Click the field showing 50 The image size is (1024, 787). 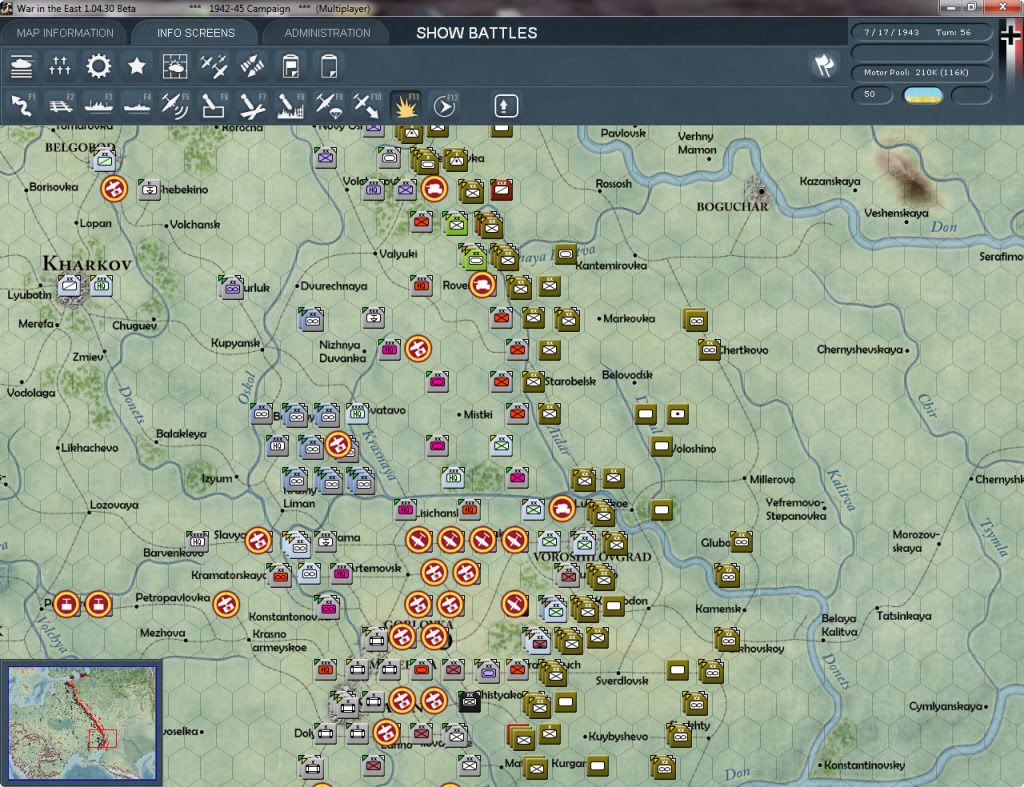click(872, 95)
